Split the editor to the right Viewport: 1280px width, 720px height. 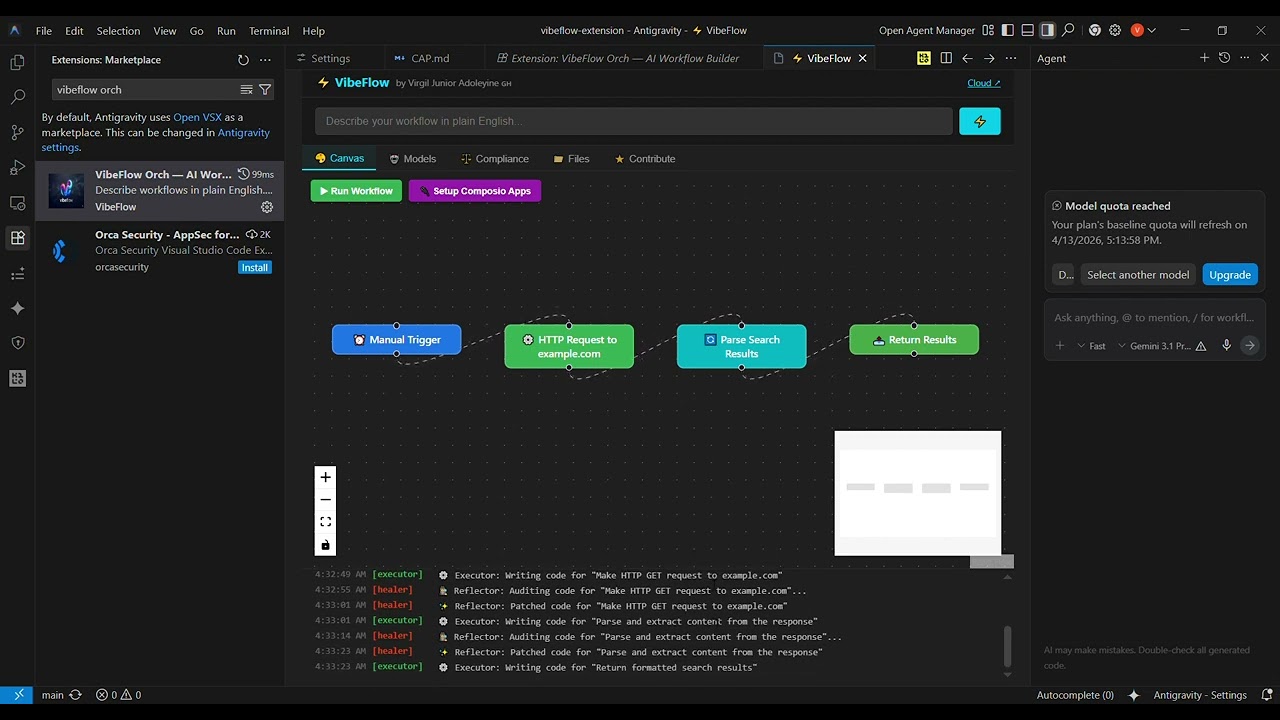tap(946, 58)
